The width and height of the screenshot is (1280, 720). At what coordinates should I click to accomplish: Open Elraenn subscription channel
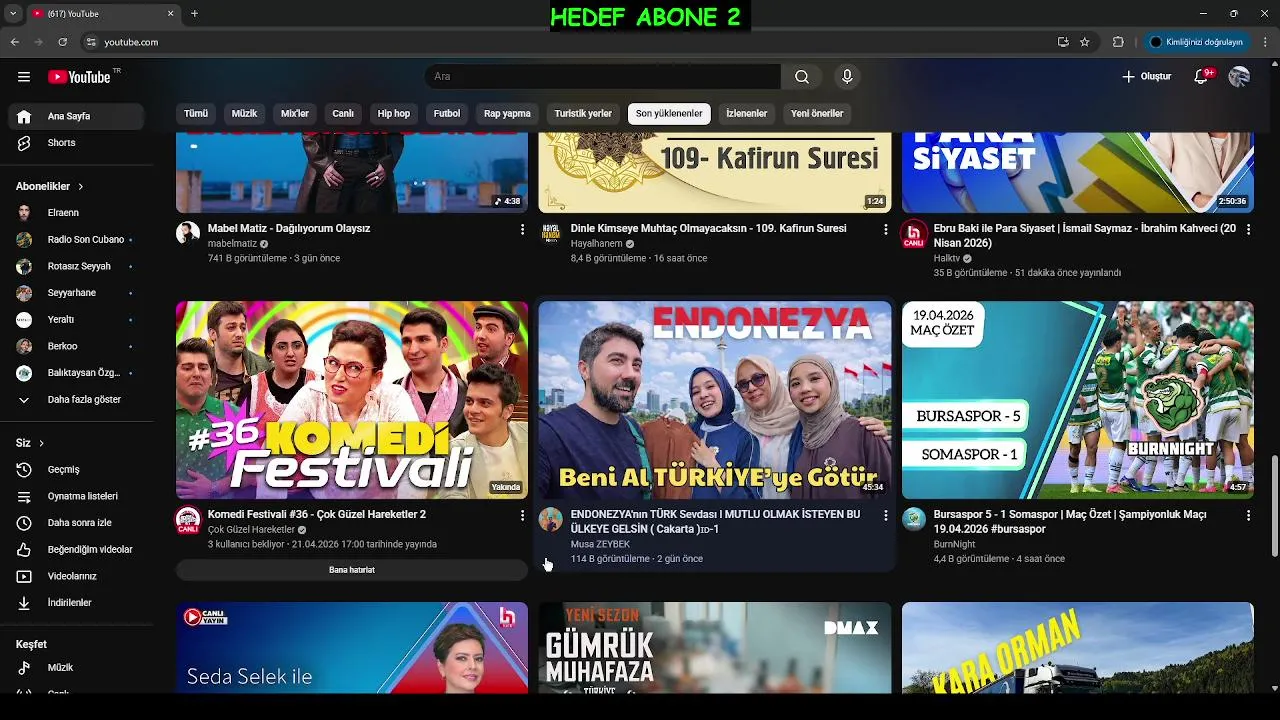76,213
